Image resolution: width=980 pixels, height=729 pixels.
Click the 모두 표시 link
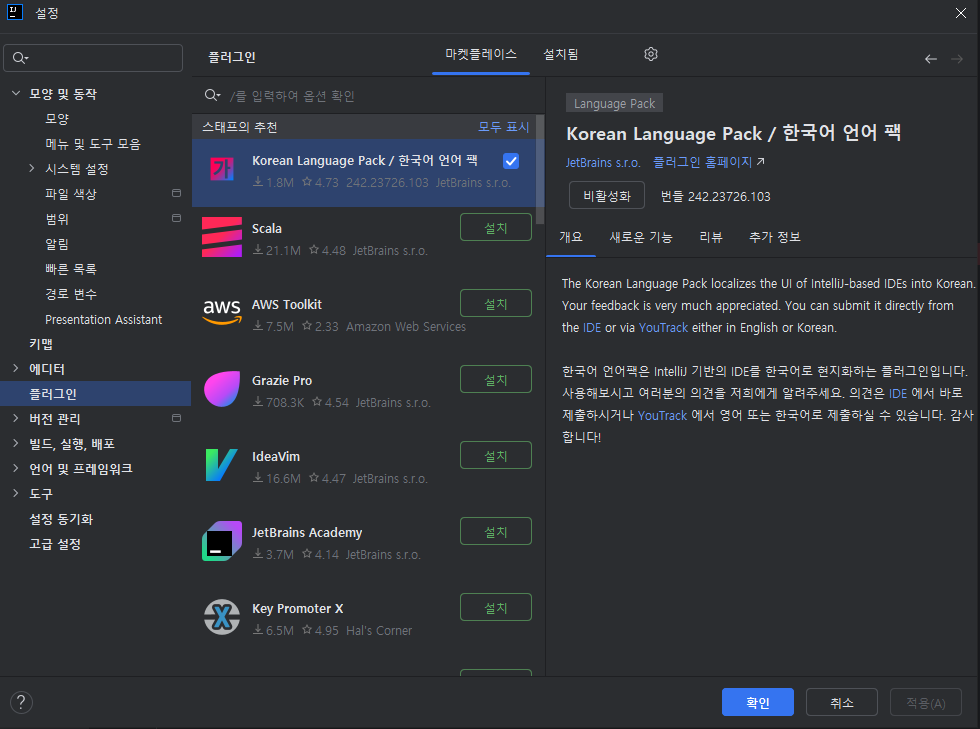pyautogui.click(x=503, y=127)
